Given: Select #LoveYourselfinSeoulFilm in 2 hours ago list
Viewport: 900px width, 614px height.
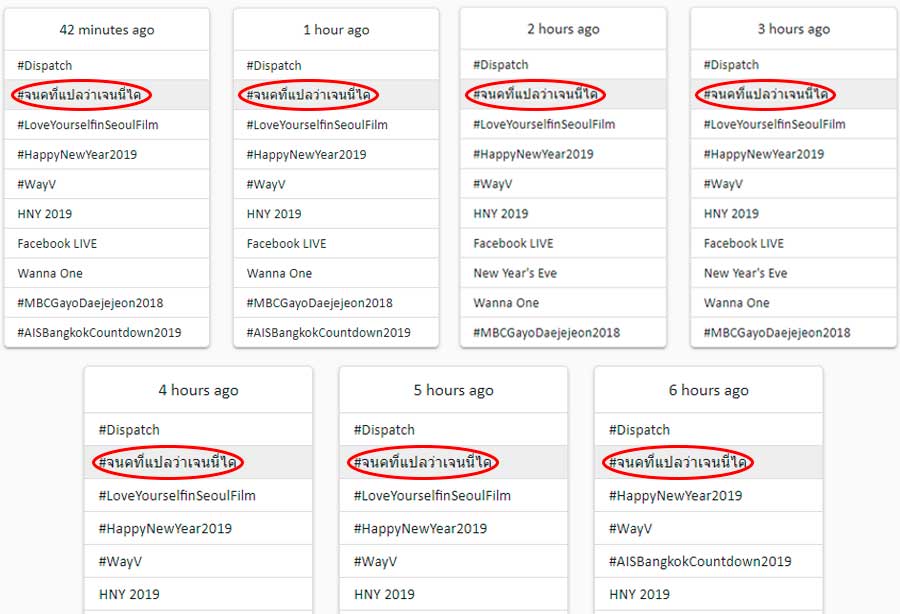Looking at the screenshot, I should [544, 124].
